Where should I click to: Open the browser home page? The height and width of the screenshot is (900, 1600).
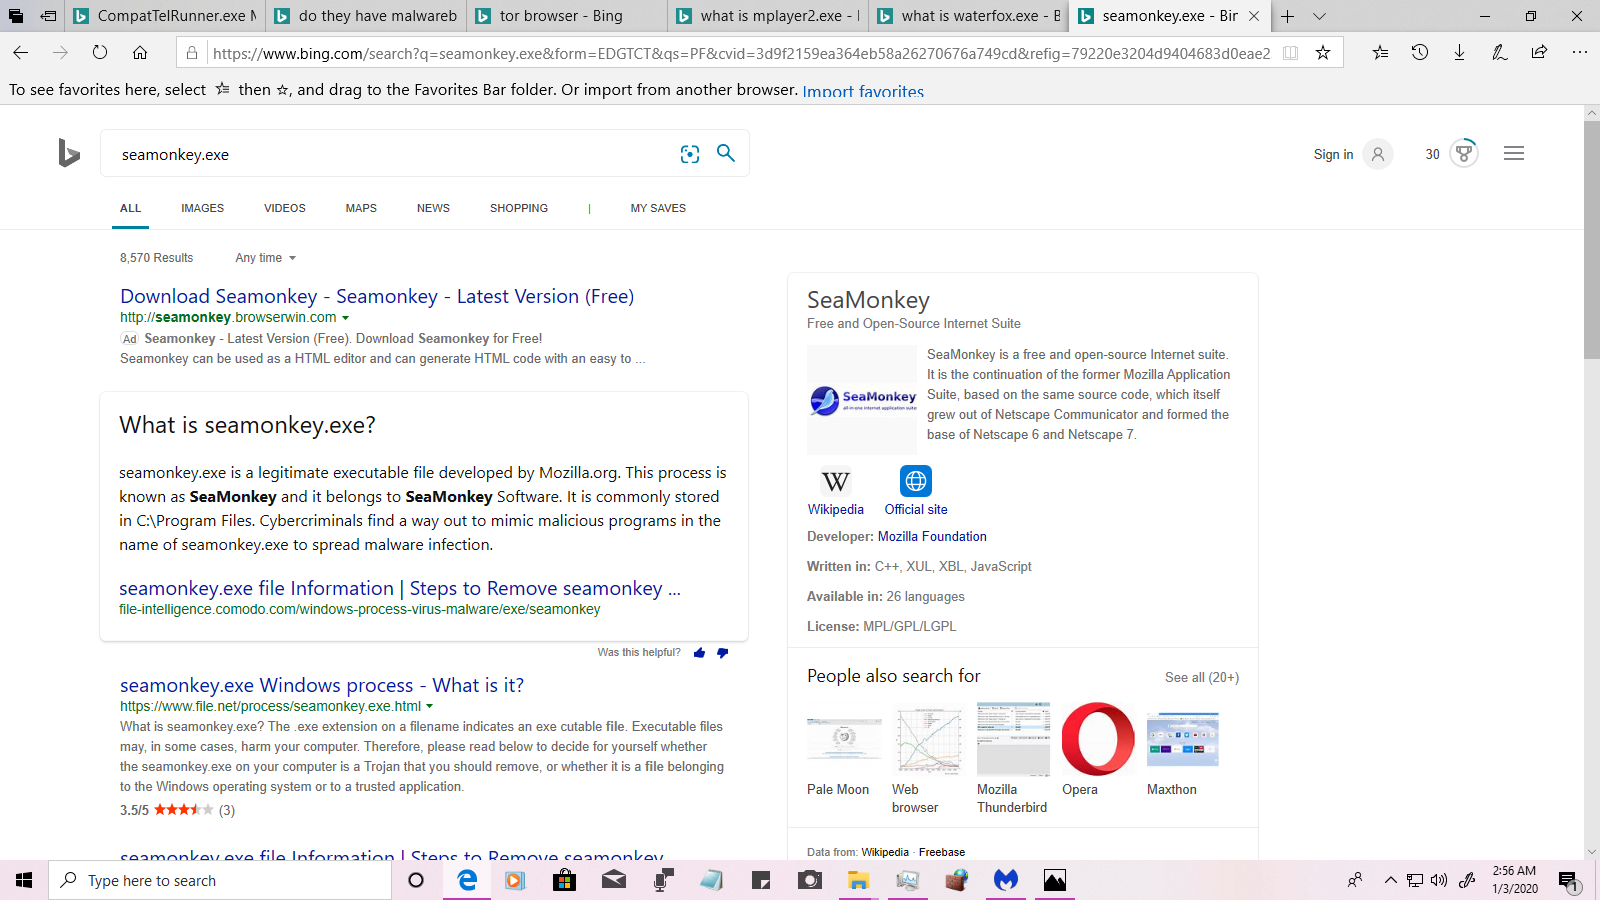click(140, 53)
